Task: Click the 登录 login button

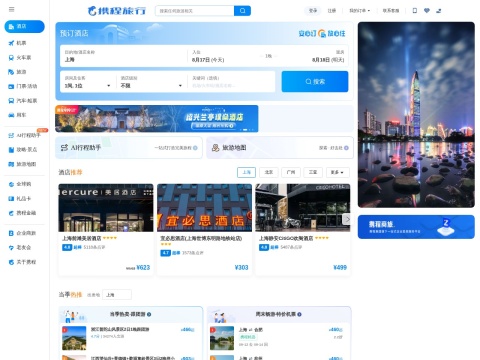Action: (x=313, y=11)
